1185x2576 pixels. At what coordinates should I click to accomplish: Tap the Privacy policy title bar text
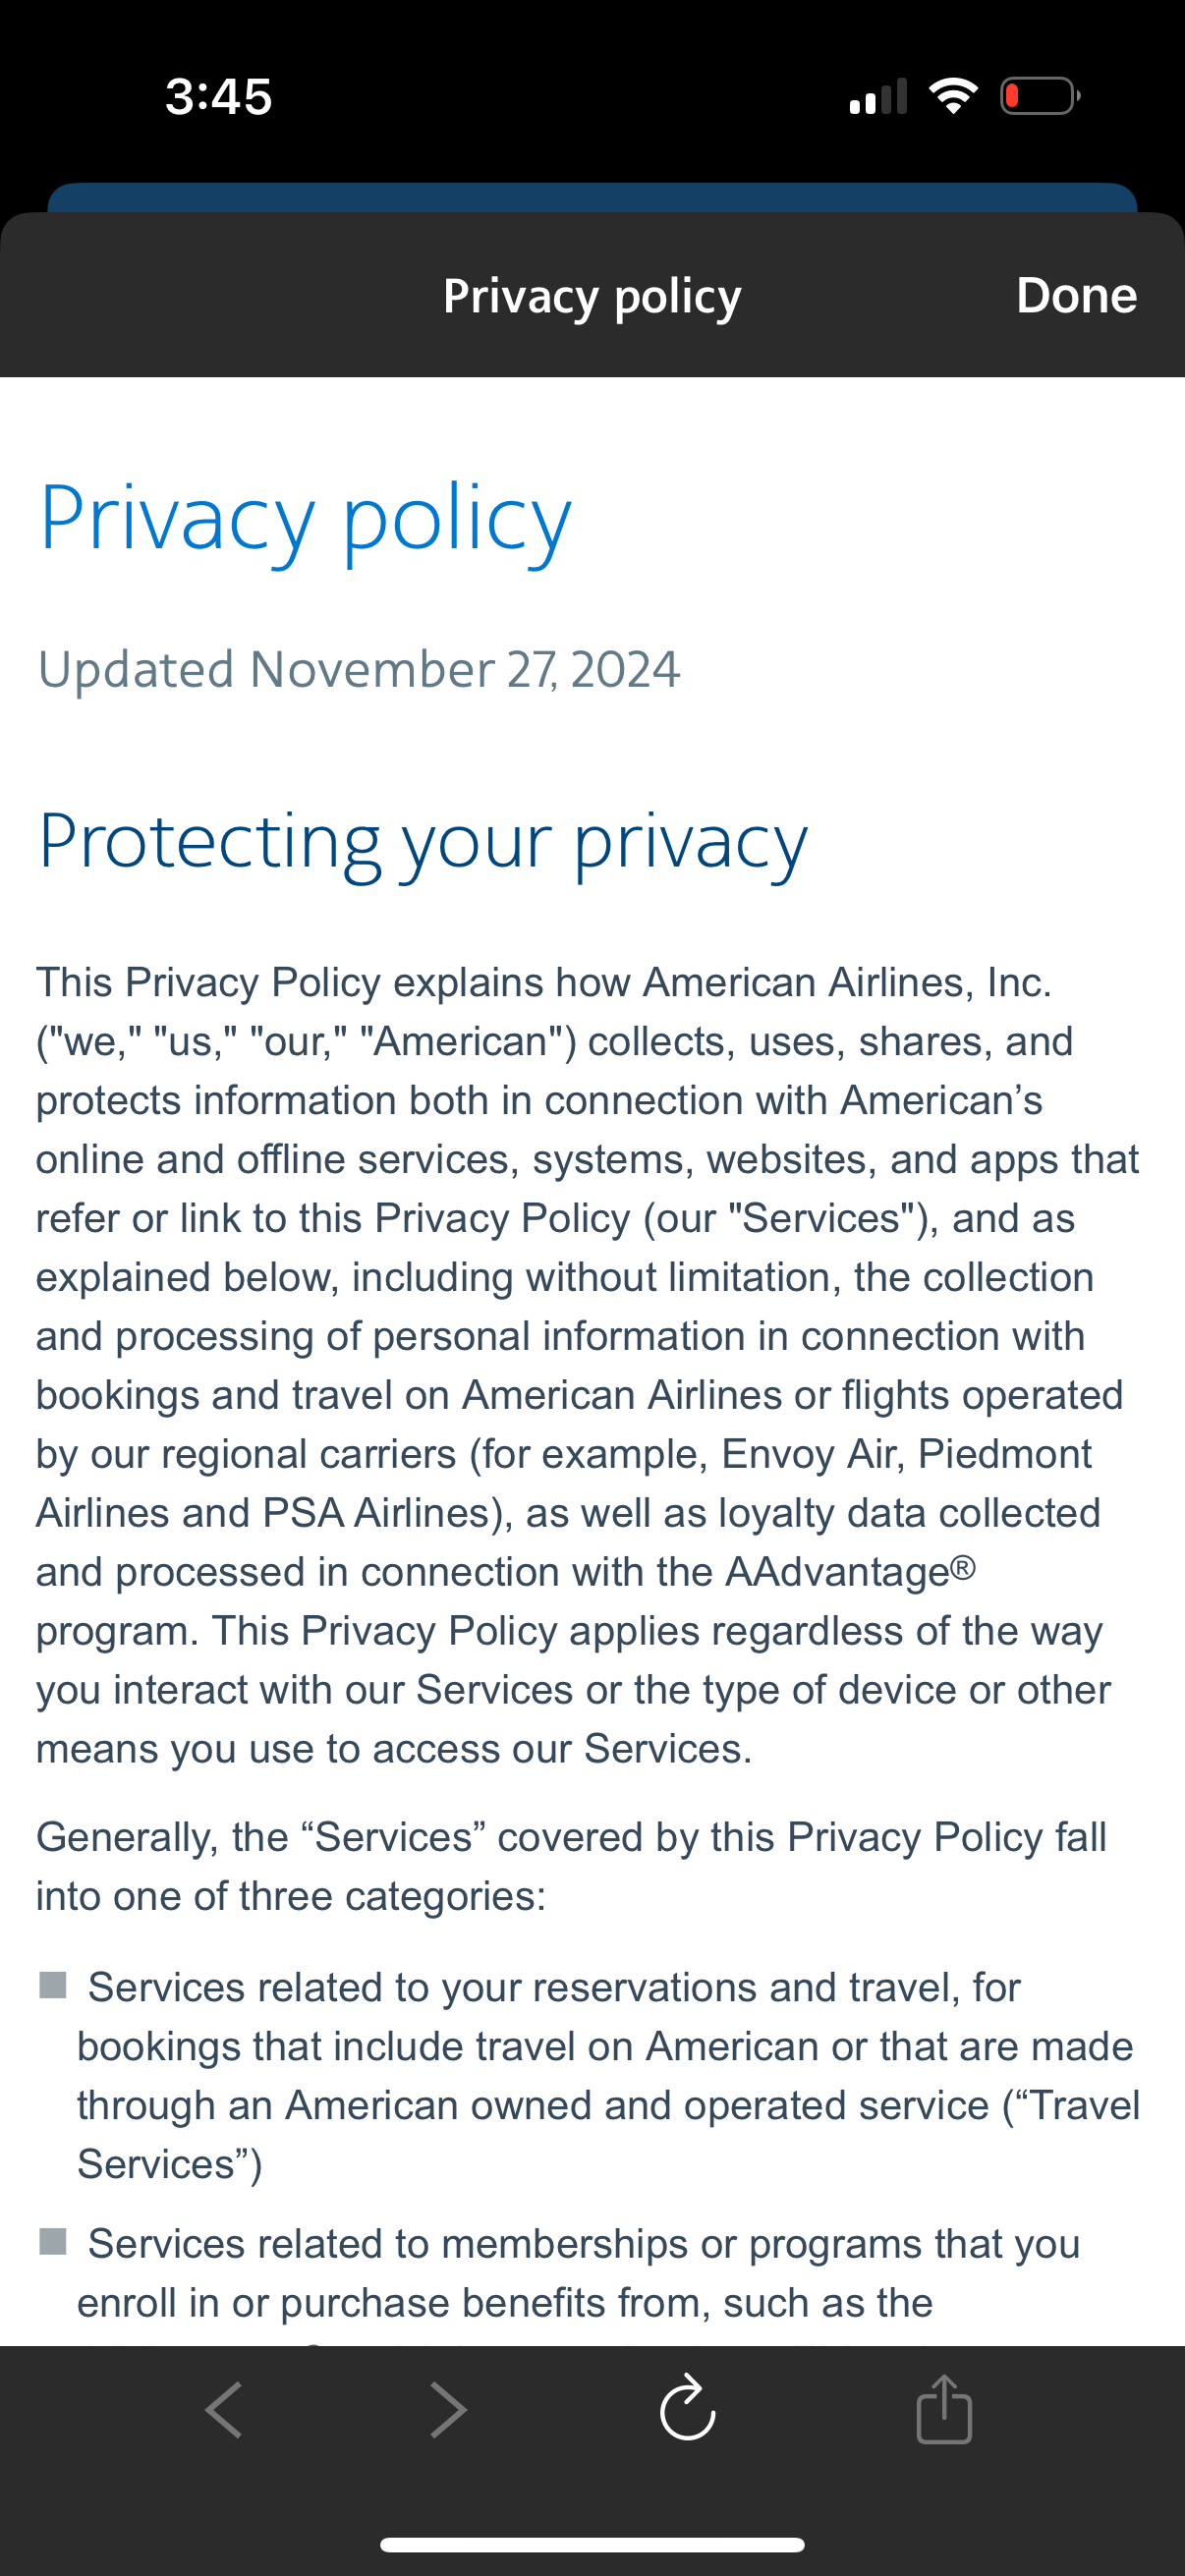click(592, 295)
